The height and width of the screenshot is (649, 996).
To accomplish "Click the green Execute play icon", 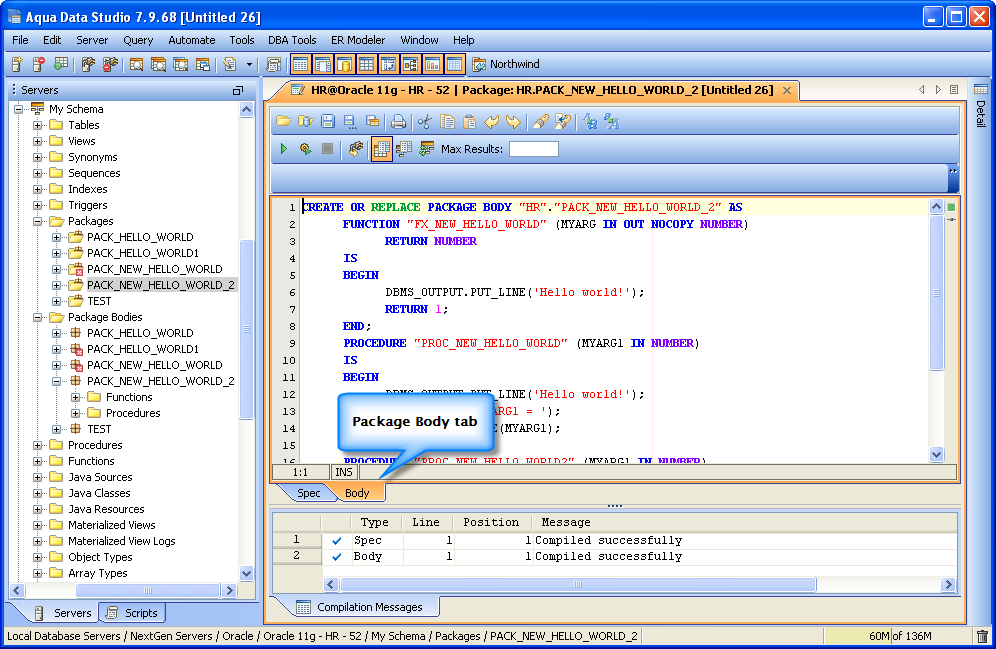I will tap(284, 149).
